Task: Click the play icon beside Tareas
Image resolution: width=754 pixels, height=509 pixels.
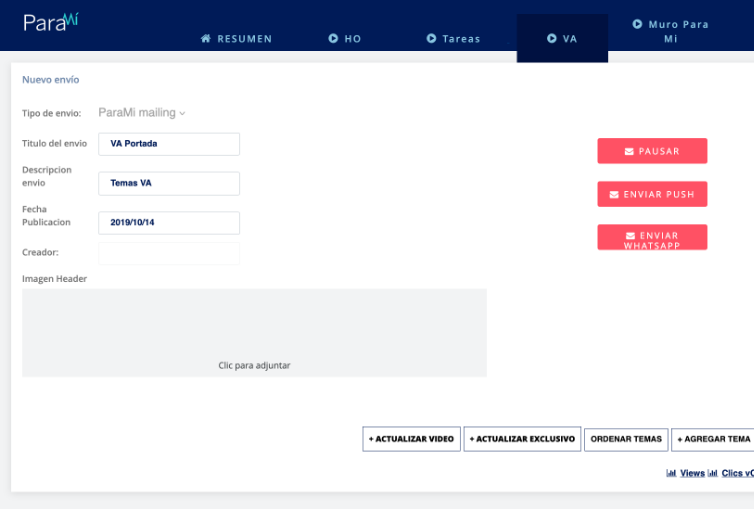Action: 431,39
